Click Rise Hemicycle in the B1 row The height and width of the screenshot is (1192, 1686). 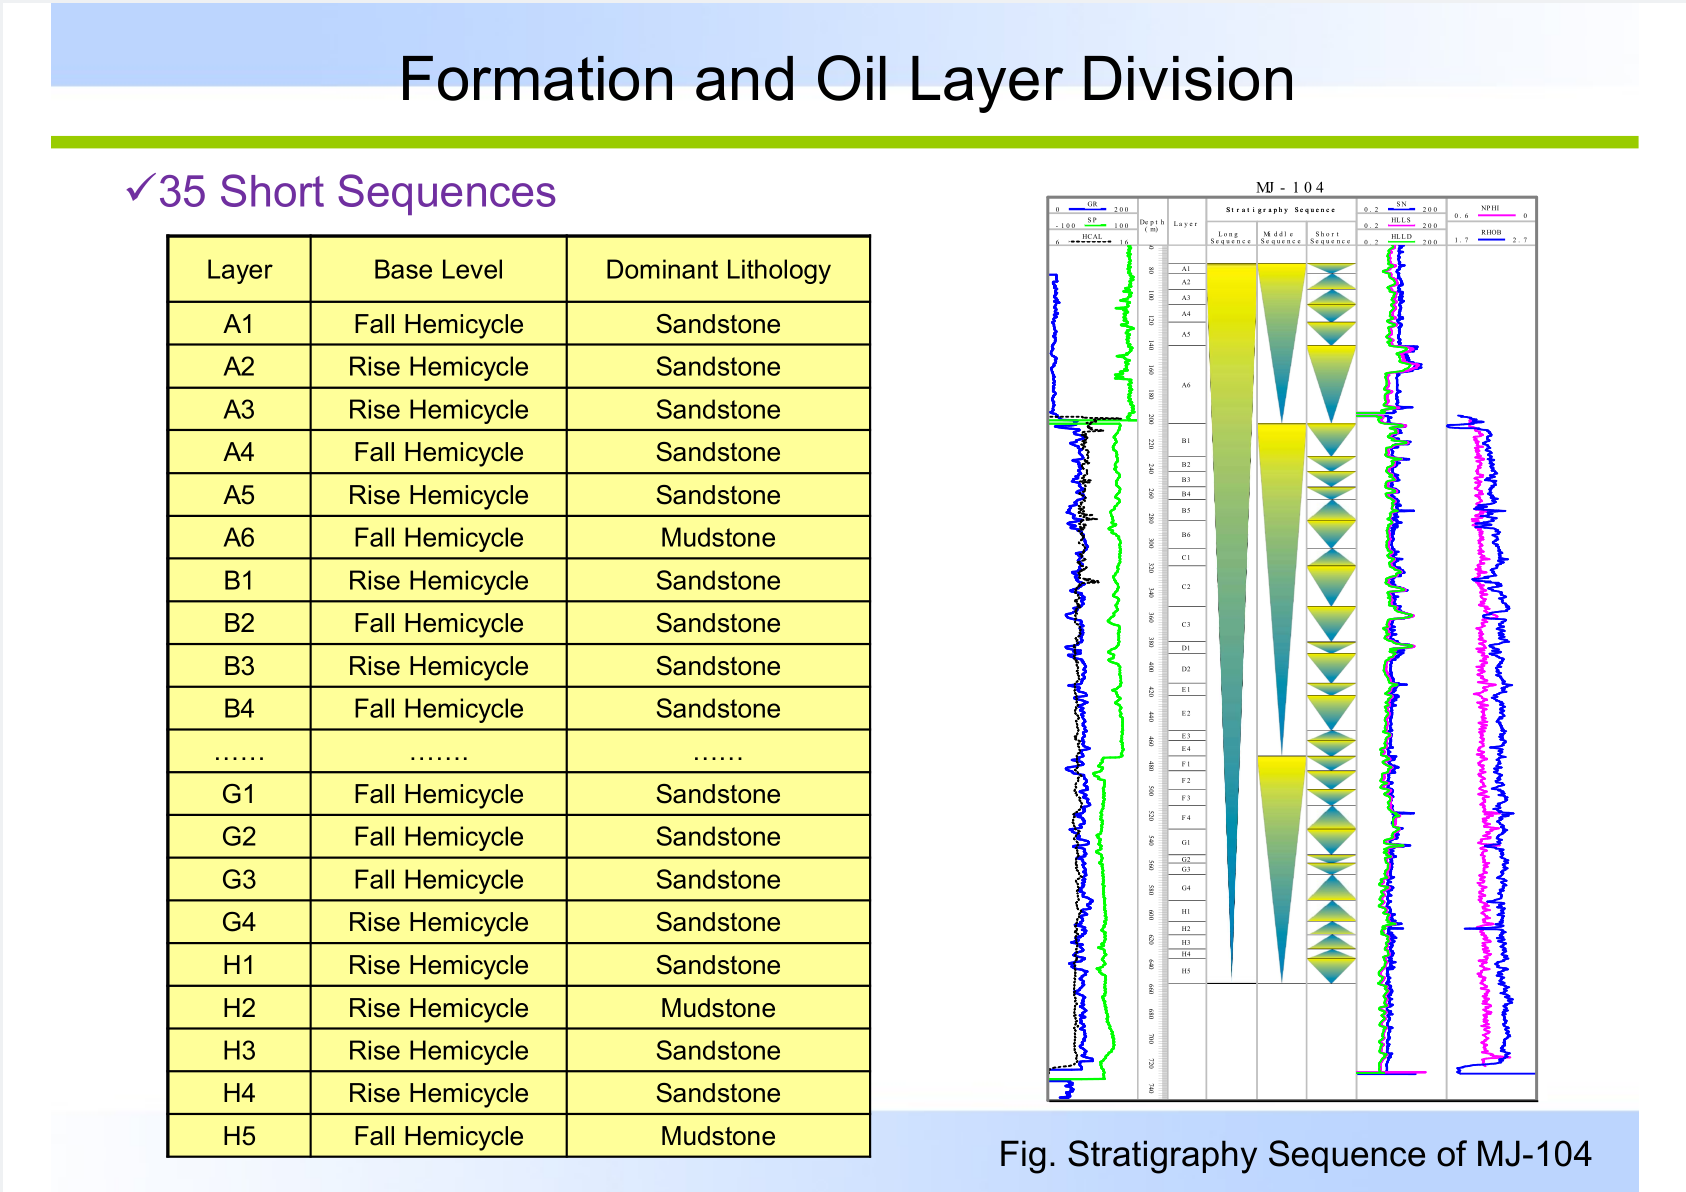tap(438, 581)
